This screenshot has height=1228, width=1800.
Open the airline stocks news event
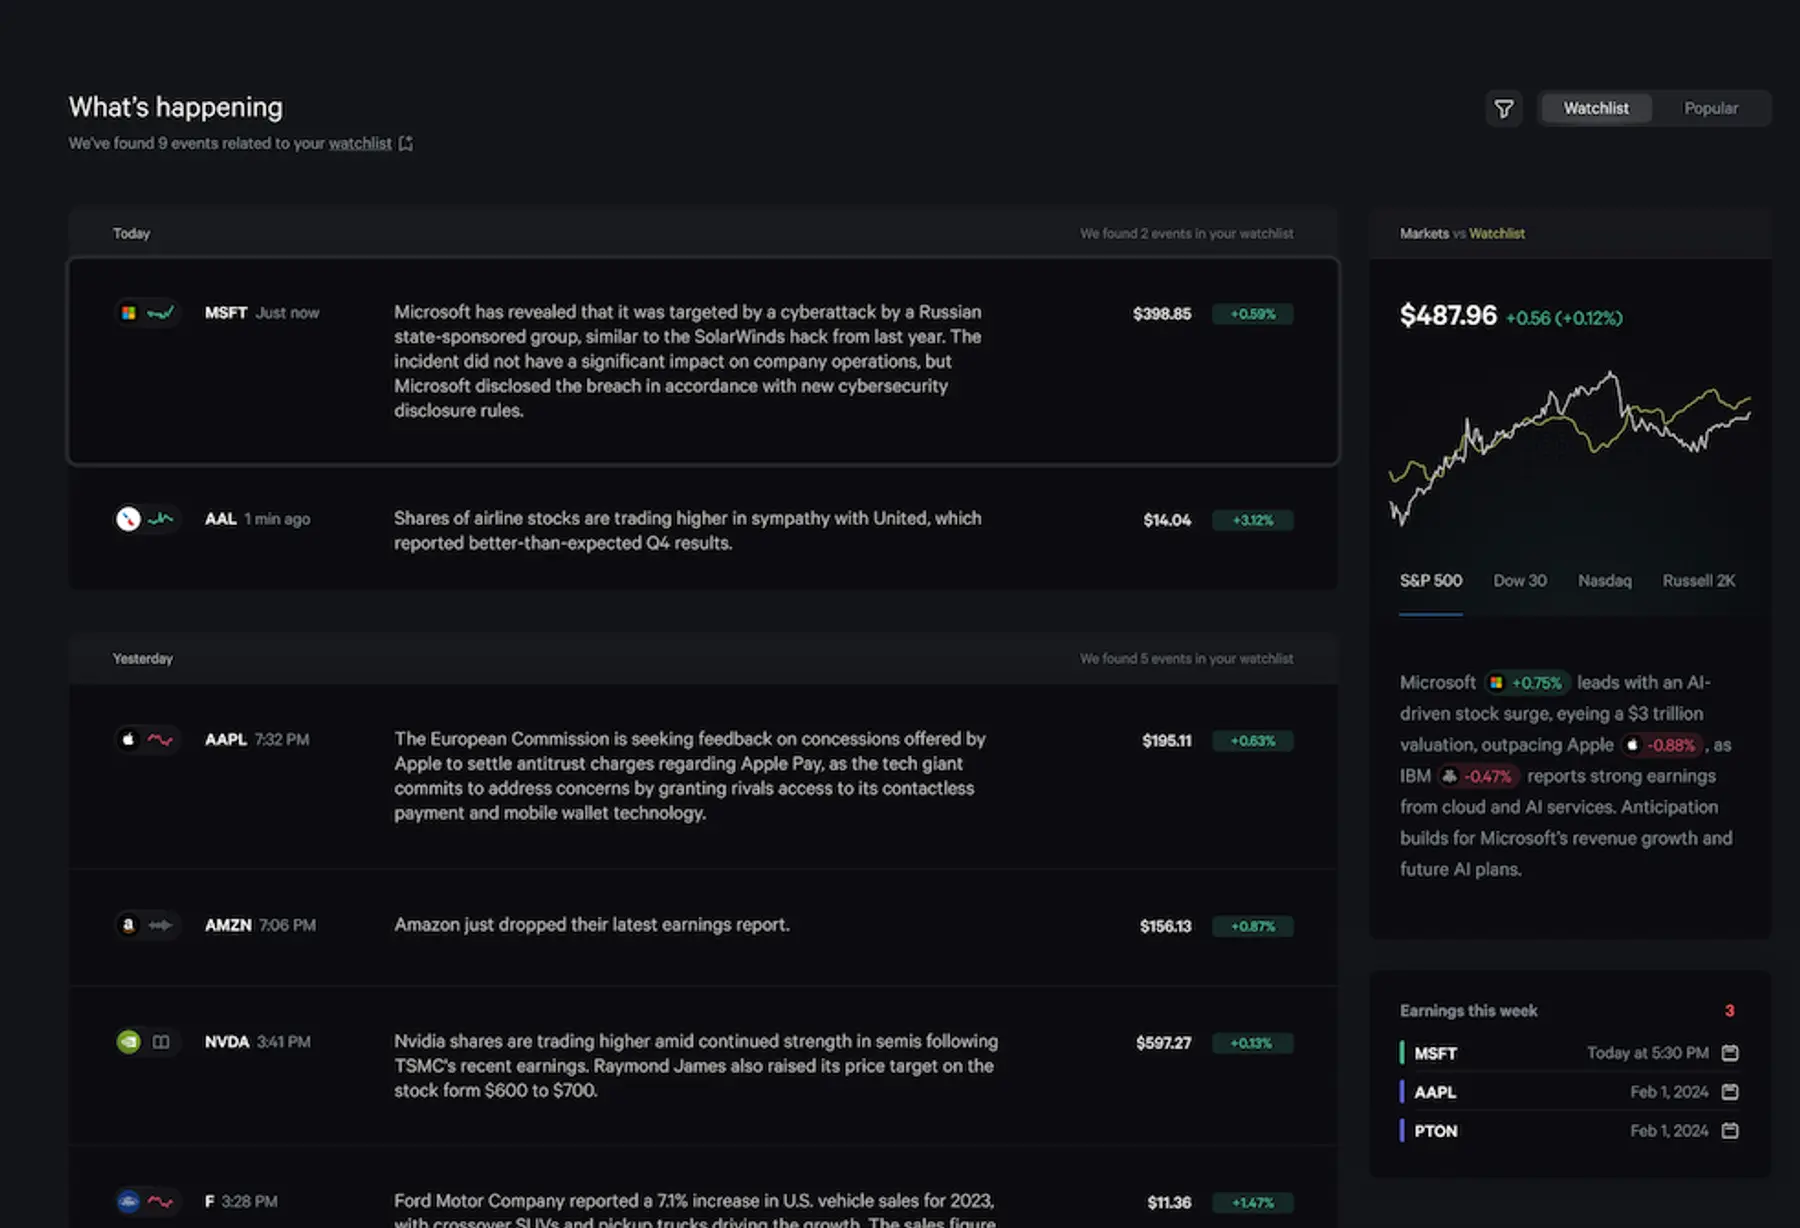point(703,530)
